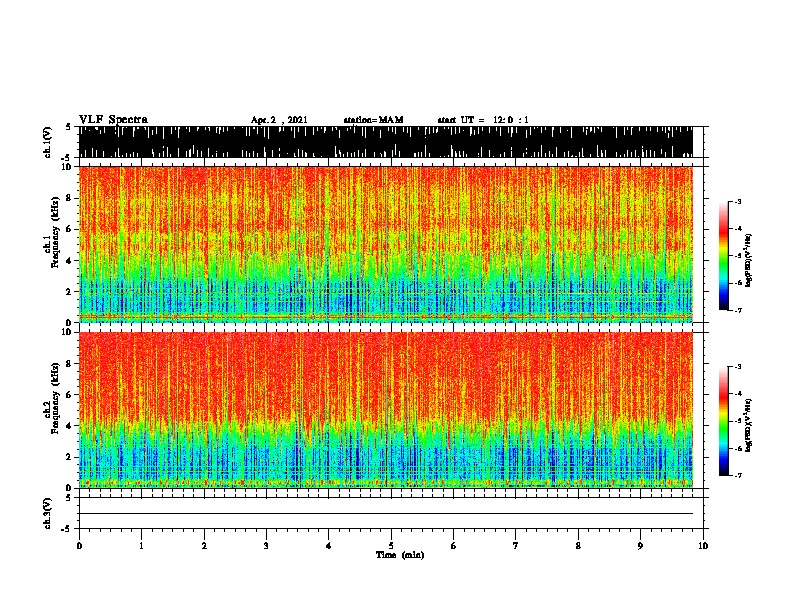Click the time axis tick label "10"
This screenshot has height=612, width=792.
[x=703, y=546]
